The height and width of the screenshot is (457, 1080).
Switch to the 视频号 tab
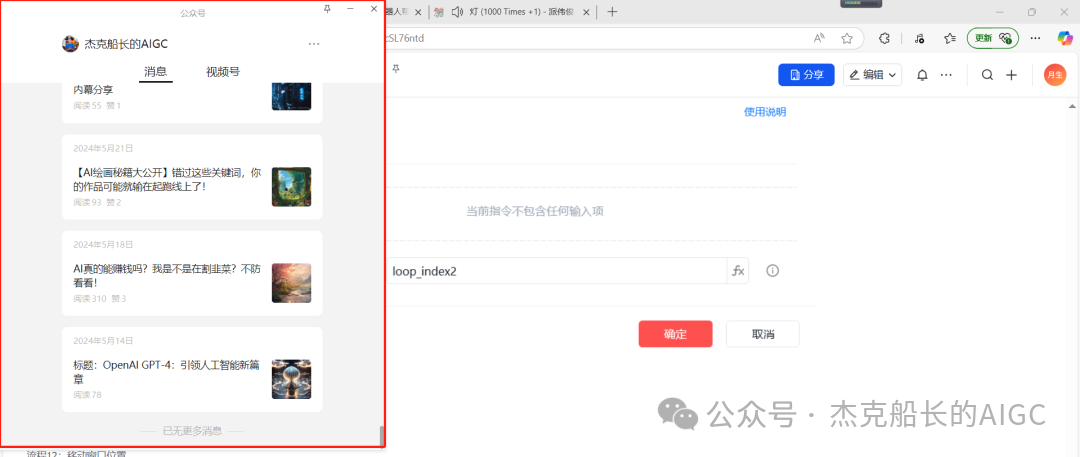(x=223, y=72)
